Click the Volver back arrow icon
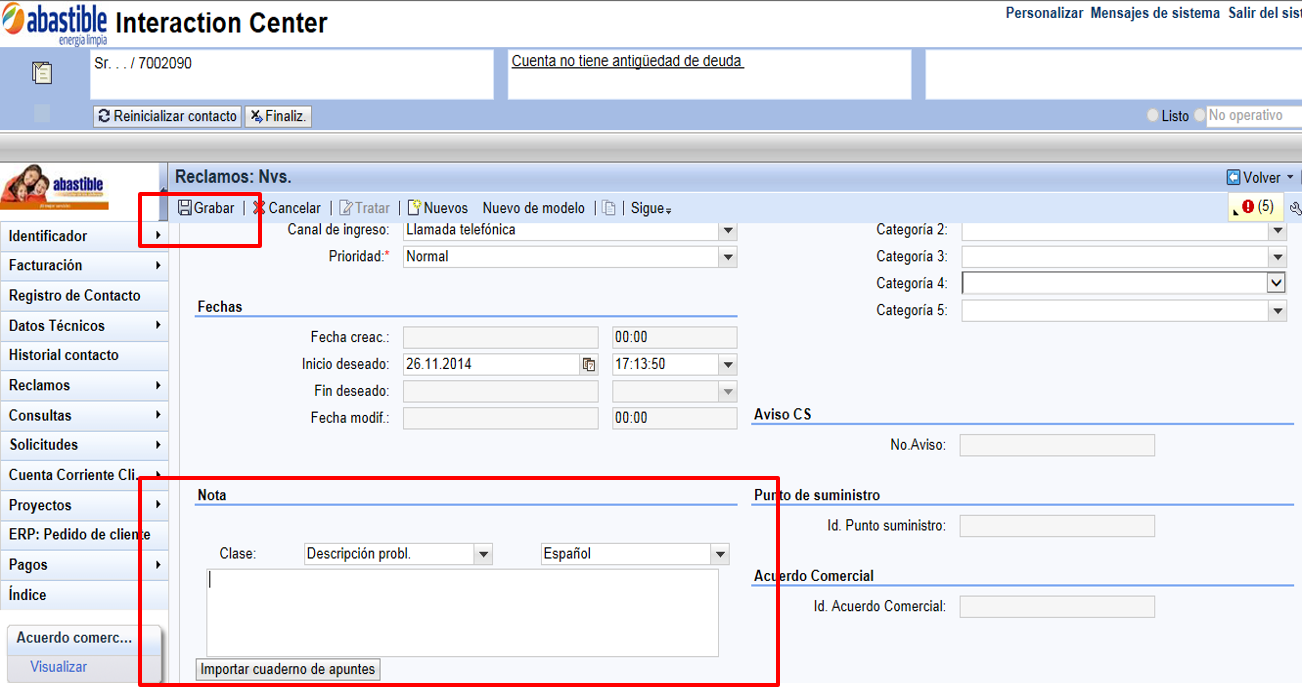Screen dimensions: 1302x687 pyautogui.click(x=1233, y=177)
